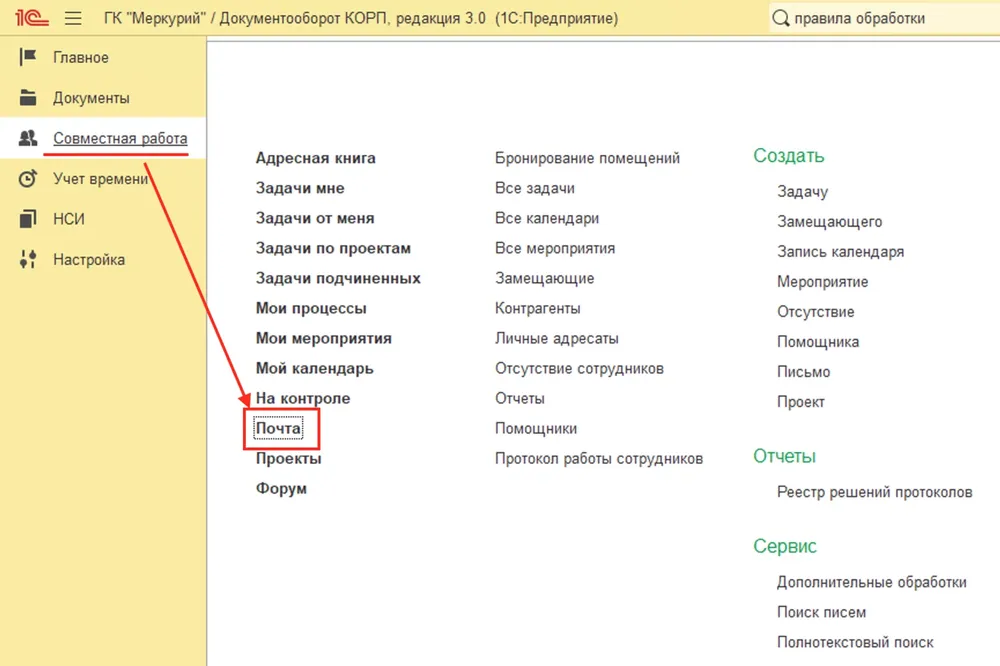Open the Документы section
Viewport: 1000px width, 666px height.
point(91,98)
